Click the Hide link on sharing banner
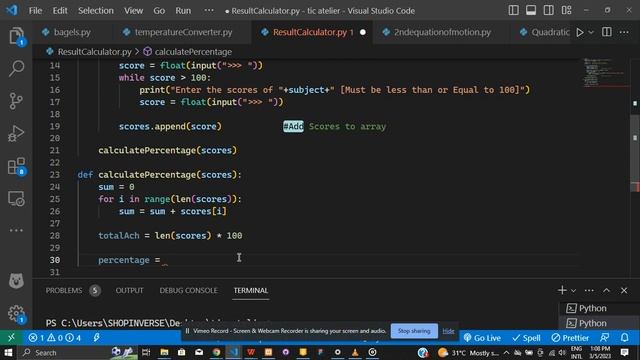 [x=448, y=331]
